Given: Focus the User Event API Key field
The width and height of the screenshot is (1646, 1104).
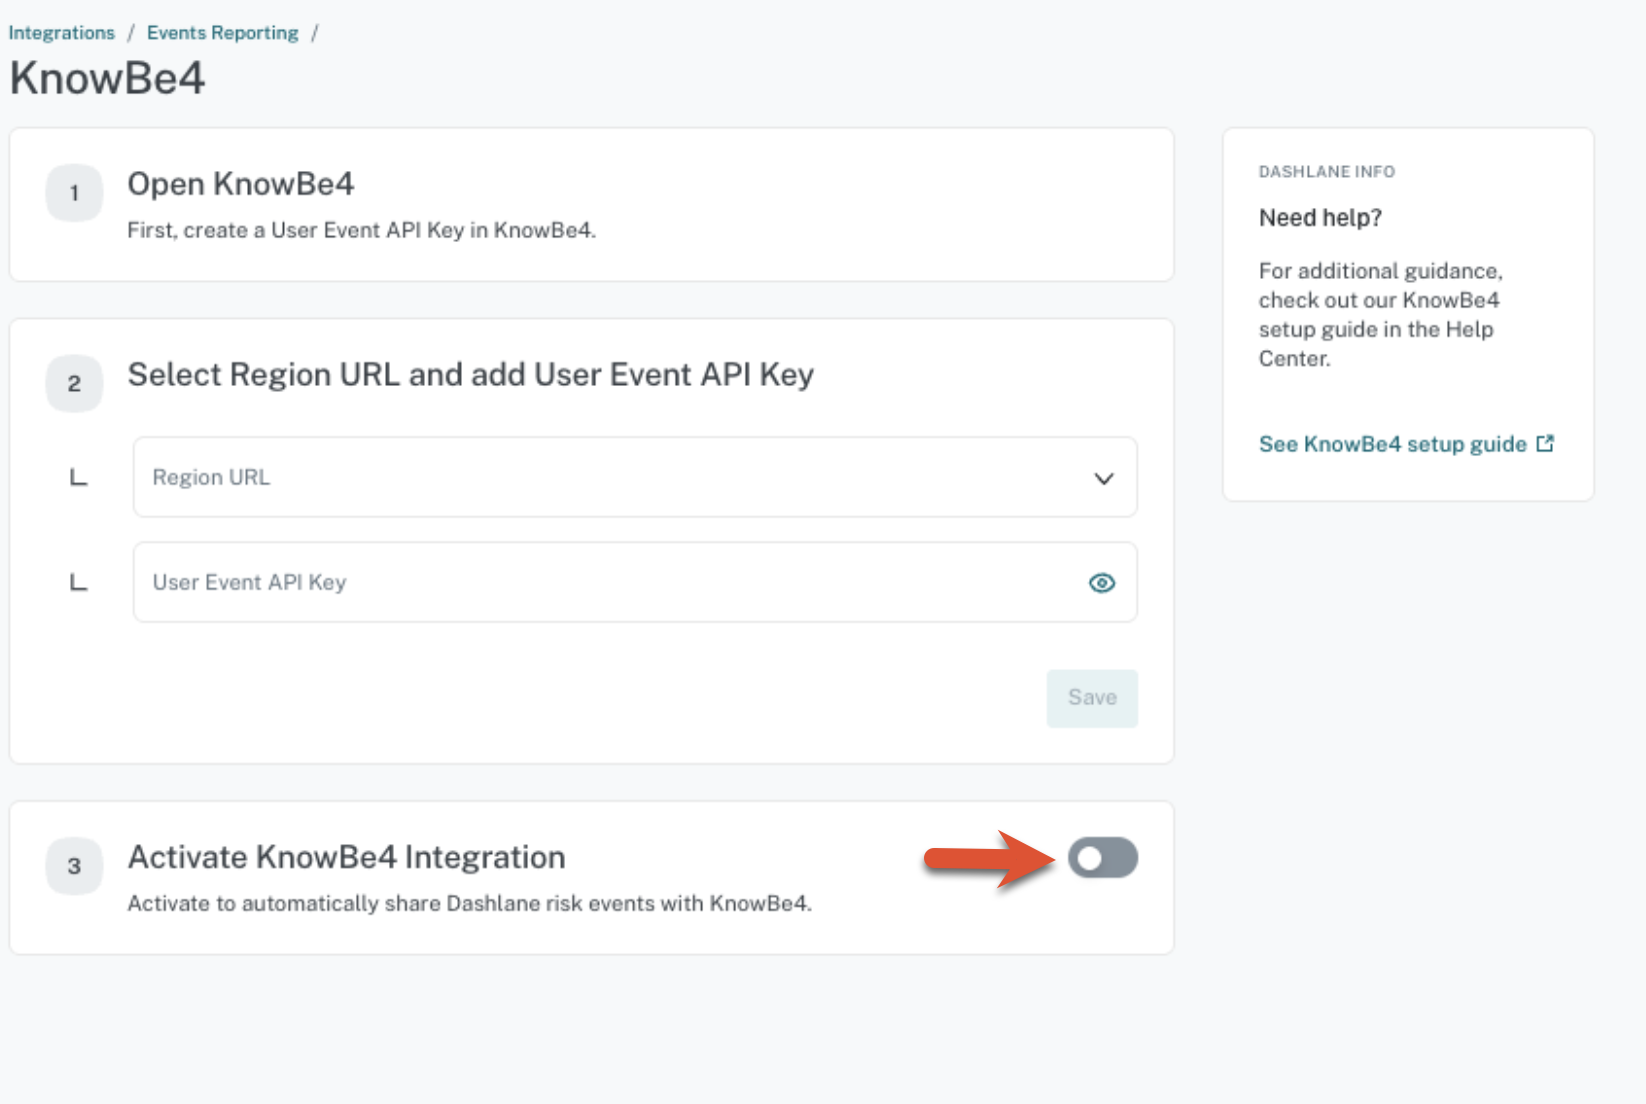Looking at the screenshot, I should 635,582.
